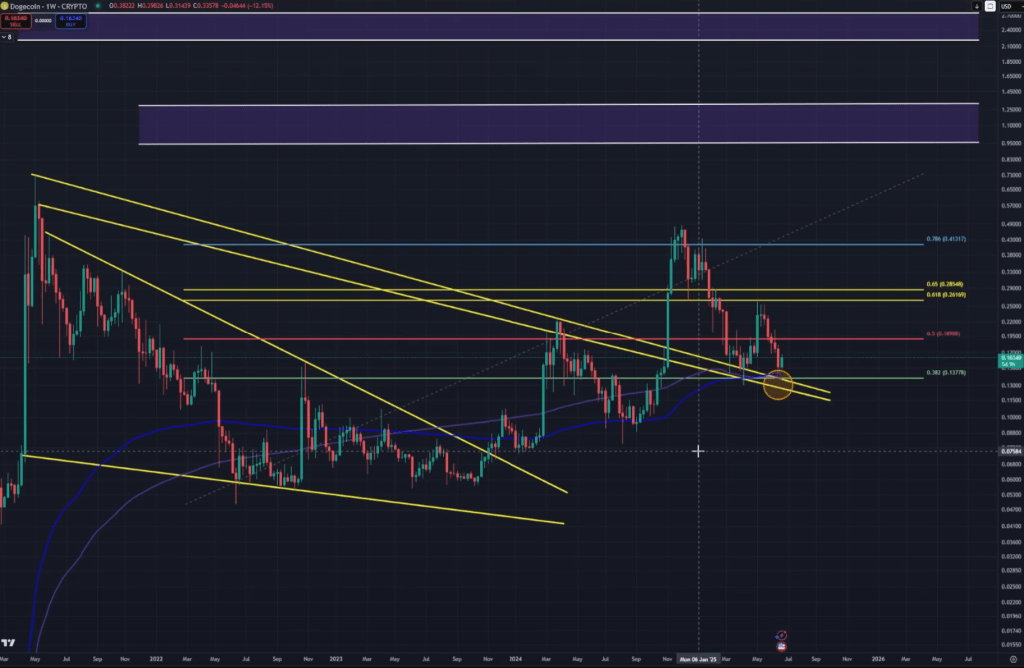Open the session clock icon on bottom price scale
Viewport: 1024px width, 668px height.
point(1011,660)
